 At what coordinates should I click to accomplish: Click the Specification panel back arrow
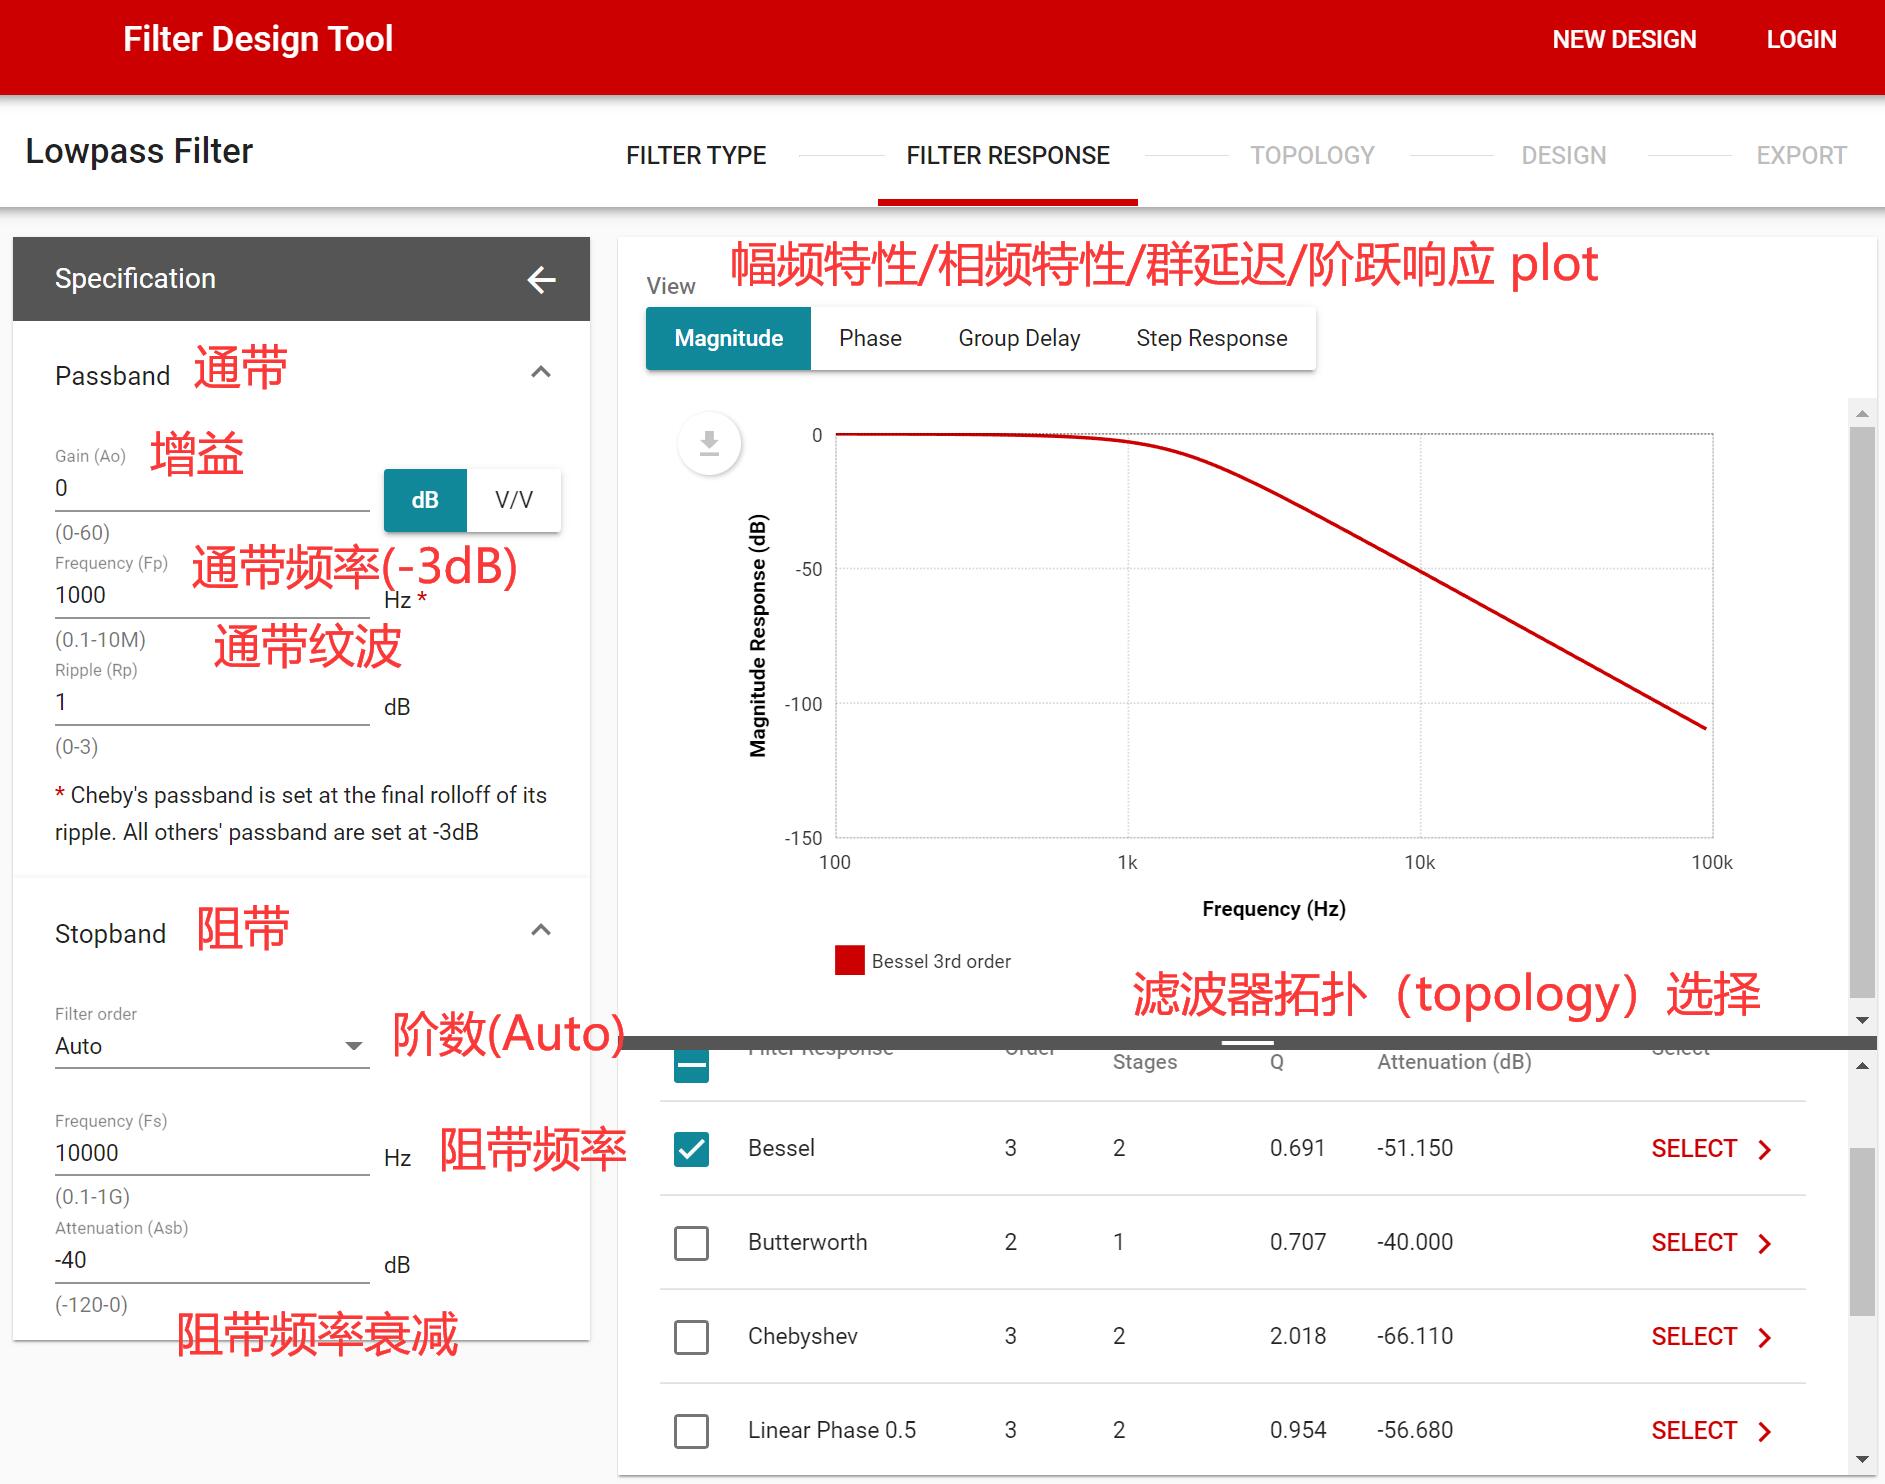coord(541,280)
